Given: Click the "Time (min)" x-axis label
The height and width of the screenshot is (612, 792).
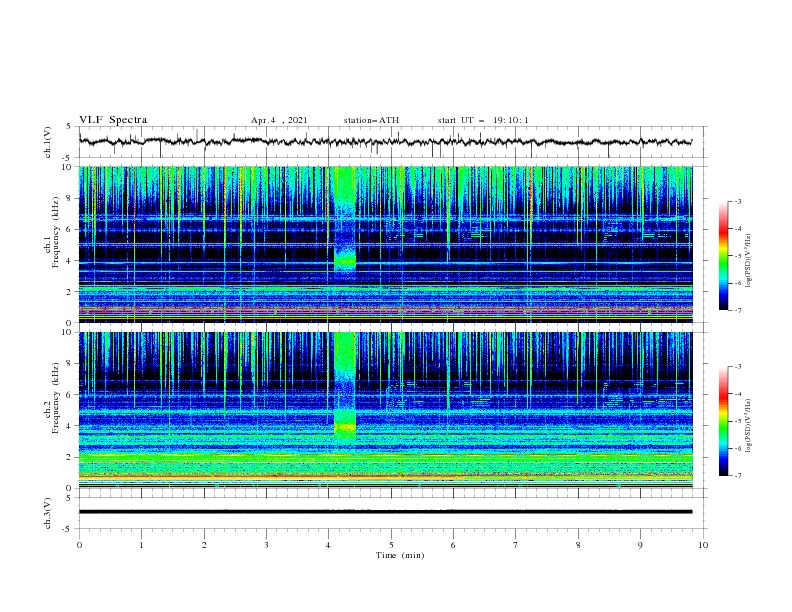Looking at the screenshot, I should [x=400, y=555].
